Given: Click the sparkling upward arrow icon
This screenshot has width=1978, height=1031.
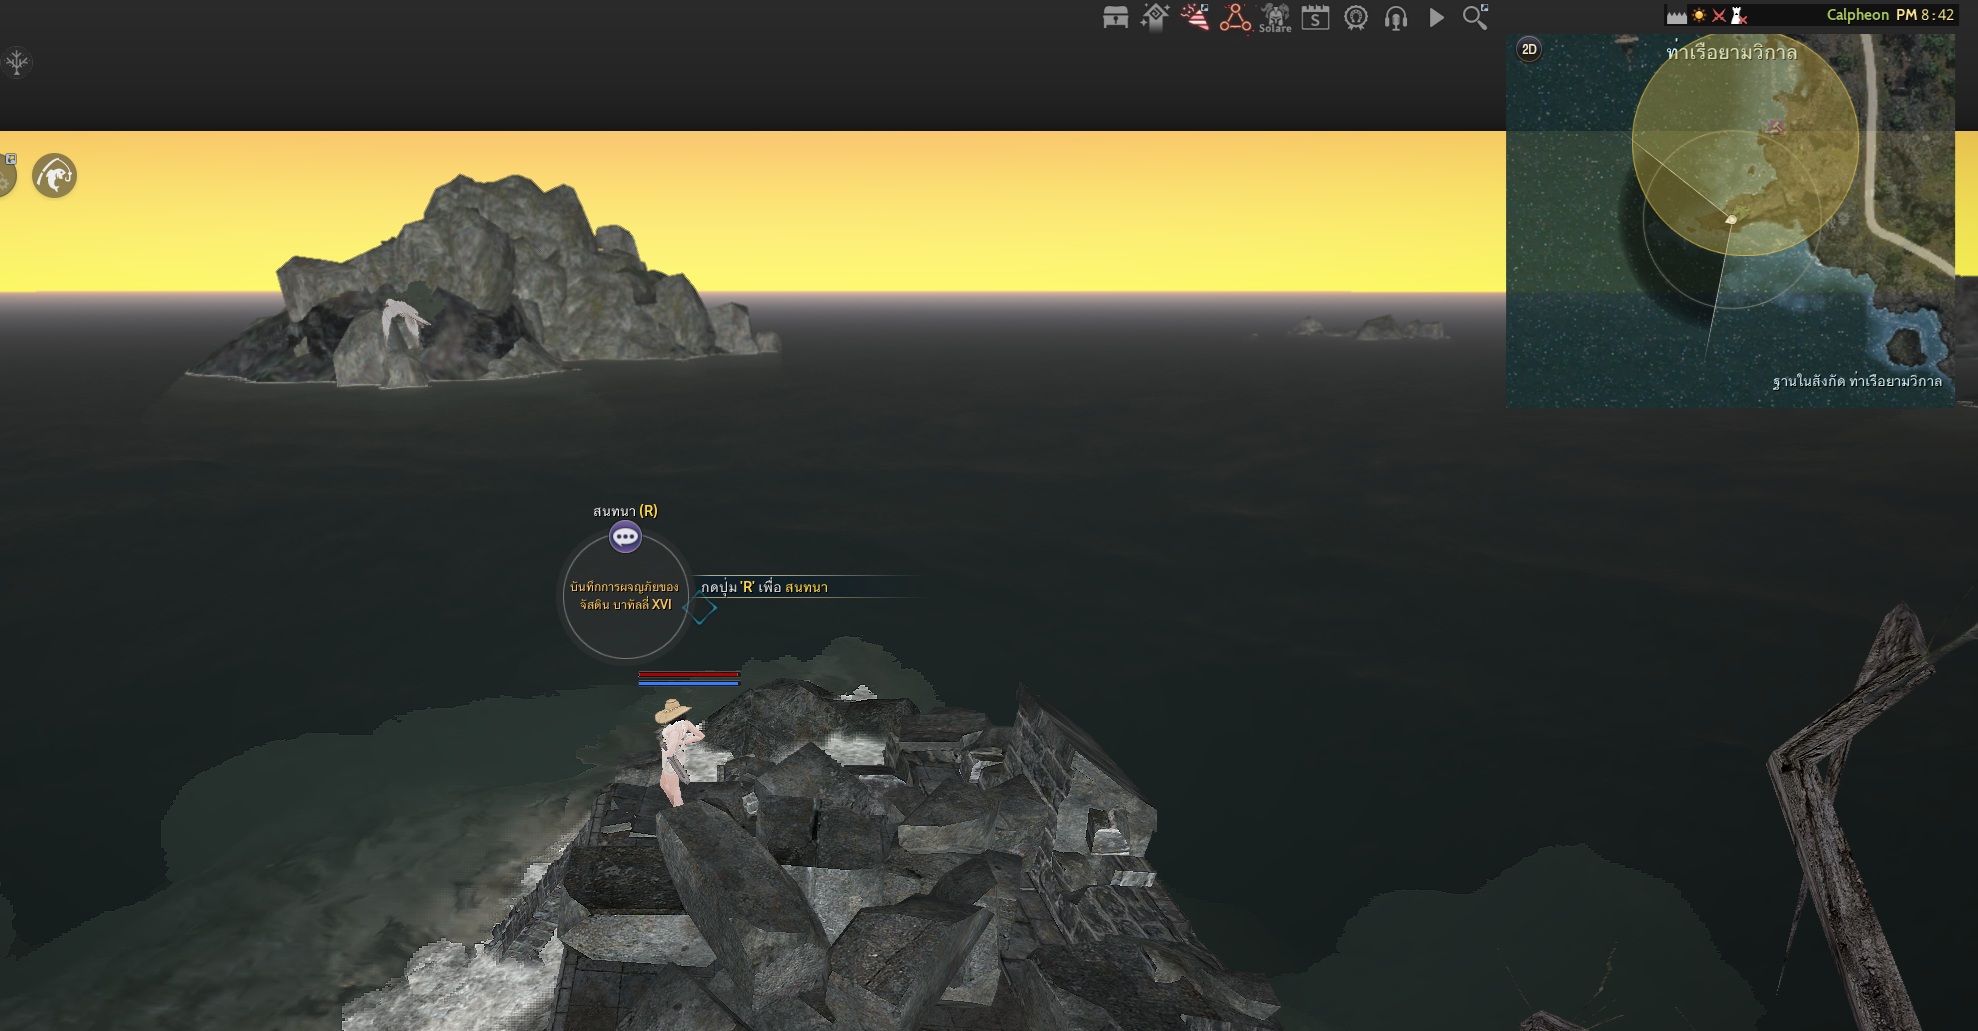Looking at the screenshot, I should 1155,17.
